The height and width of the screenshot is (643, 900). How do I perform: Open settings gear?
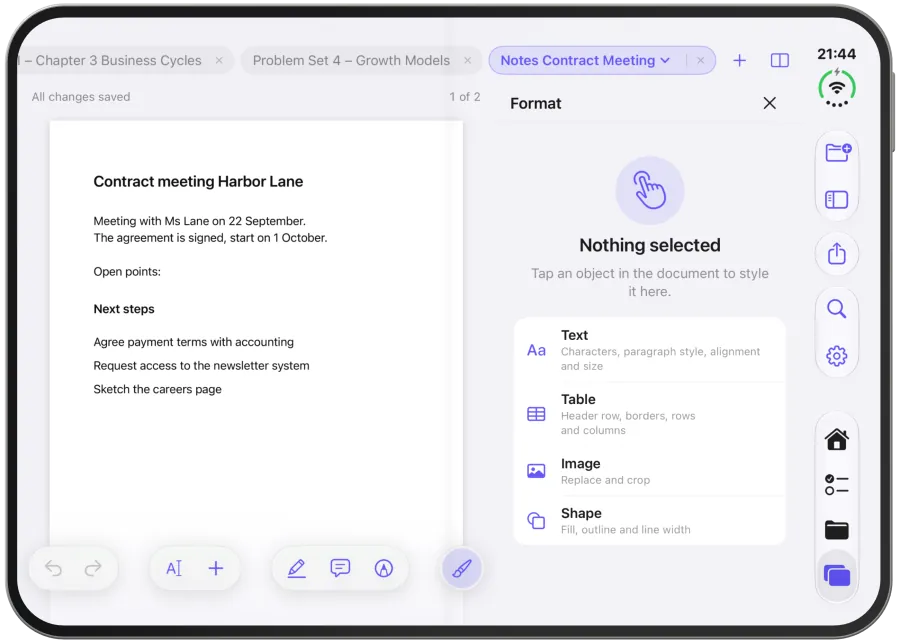point(837,356)
